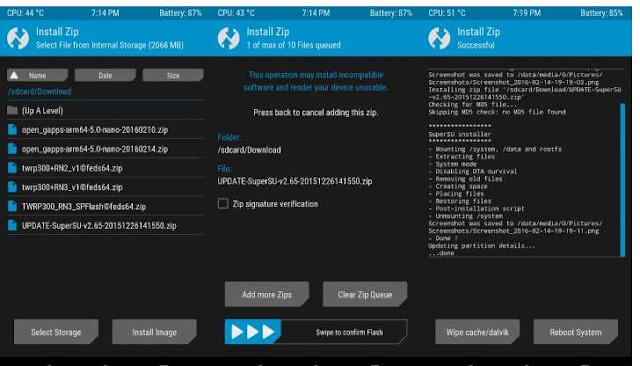Click 'Updating partition details...' log line
This screenshot has width=640, height=366.
(x=482, y=246)
